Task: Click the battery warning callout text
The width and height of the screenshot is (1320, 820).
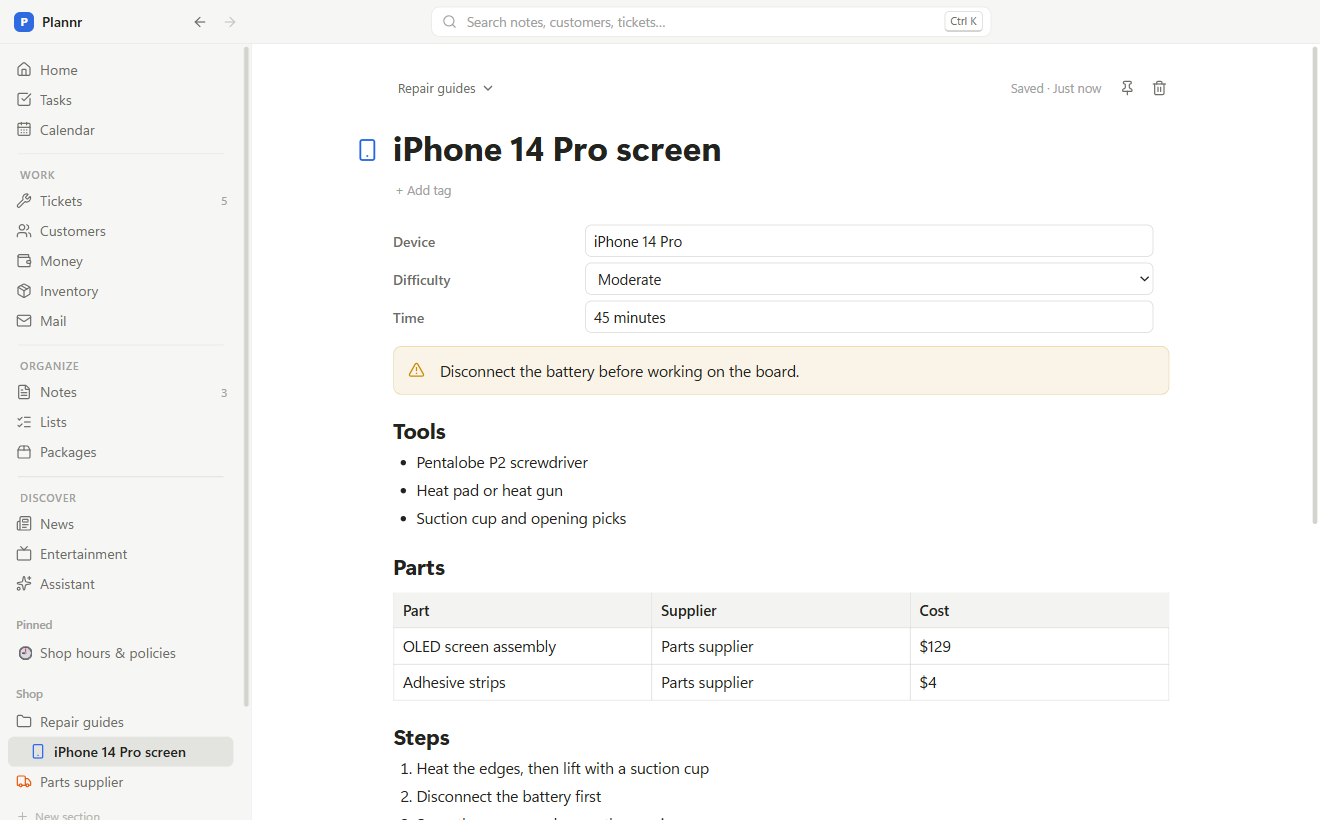Action: coord(619,371)
